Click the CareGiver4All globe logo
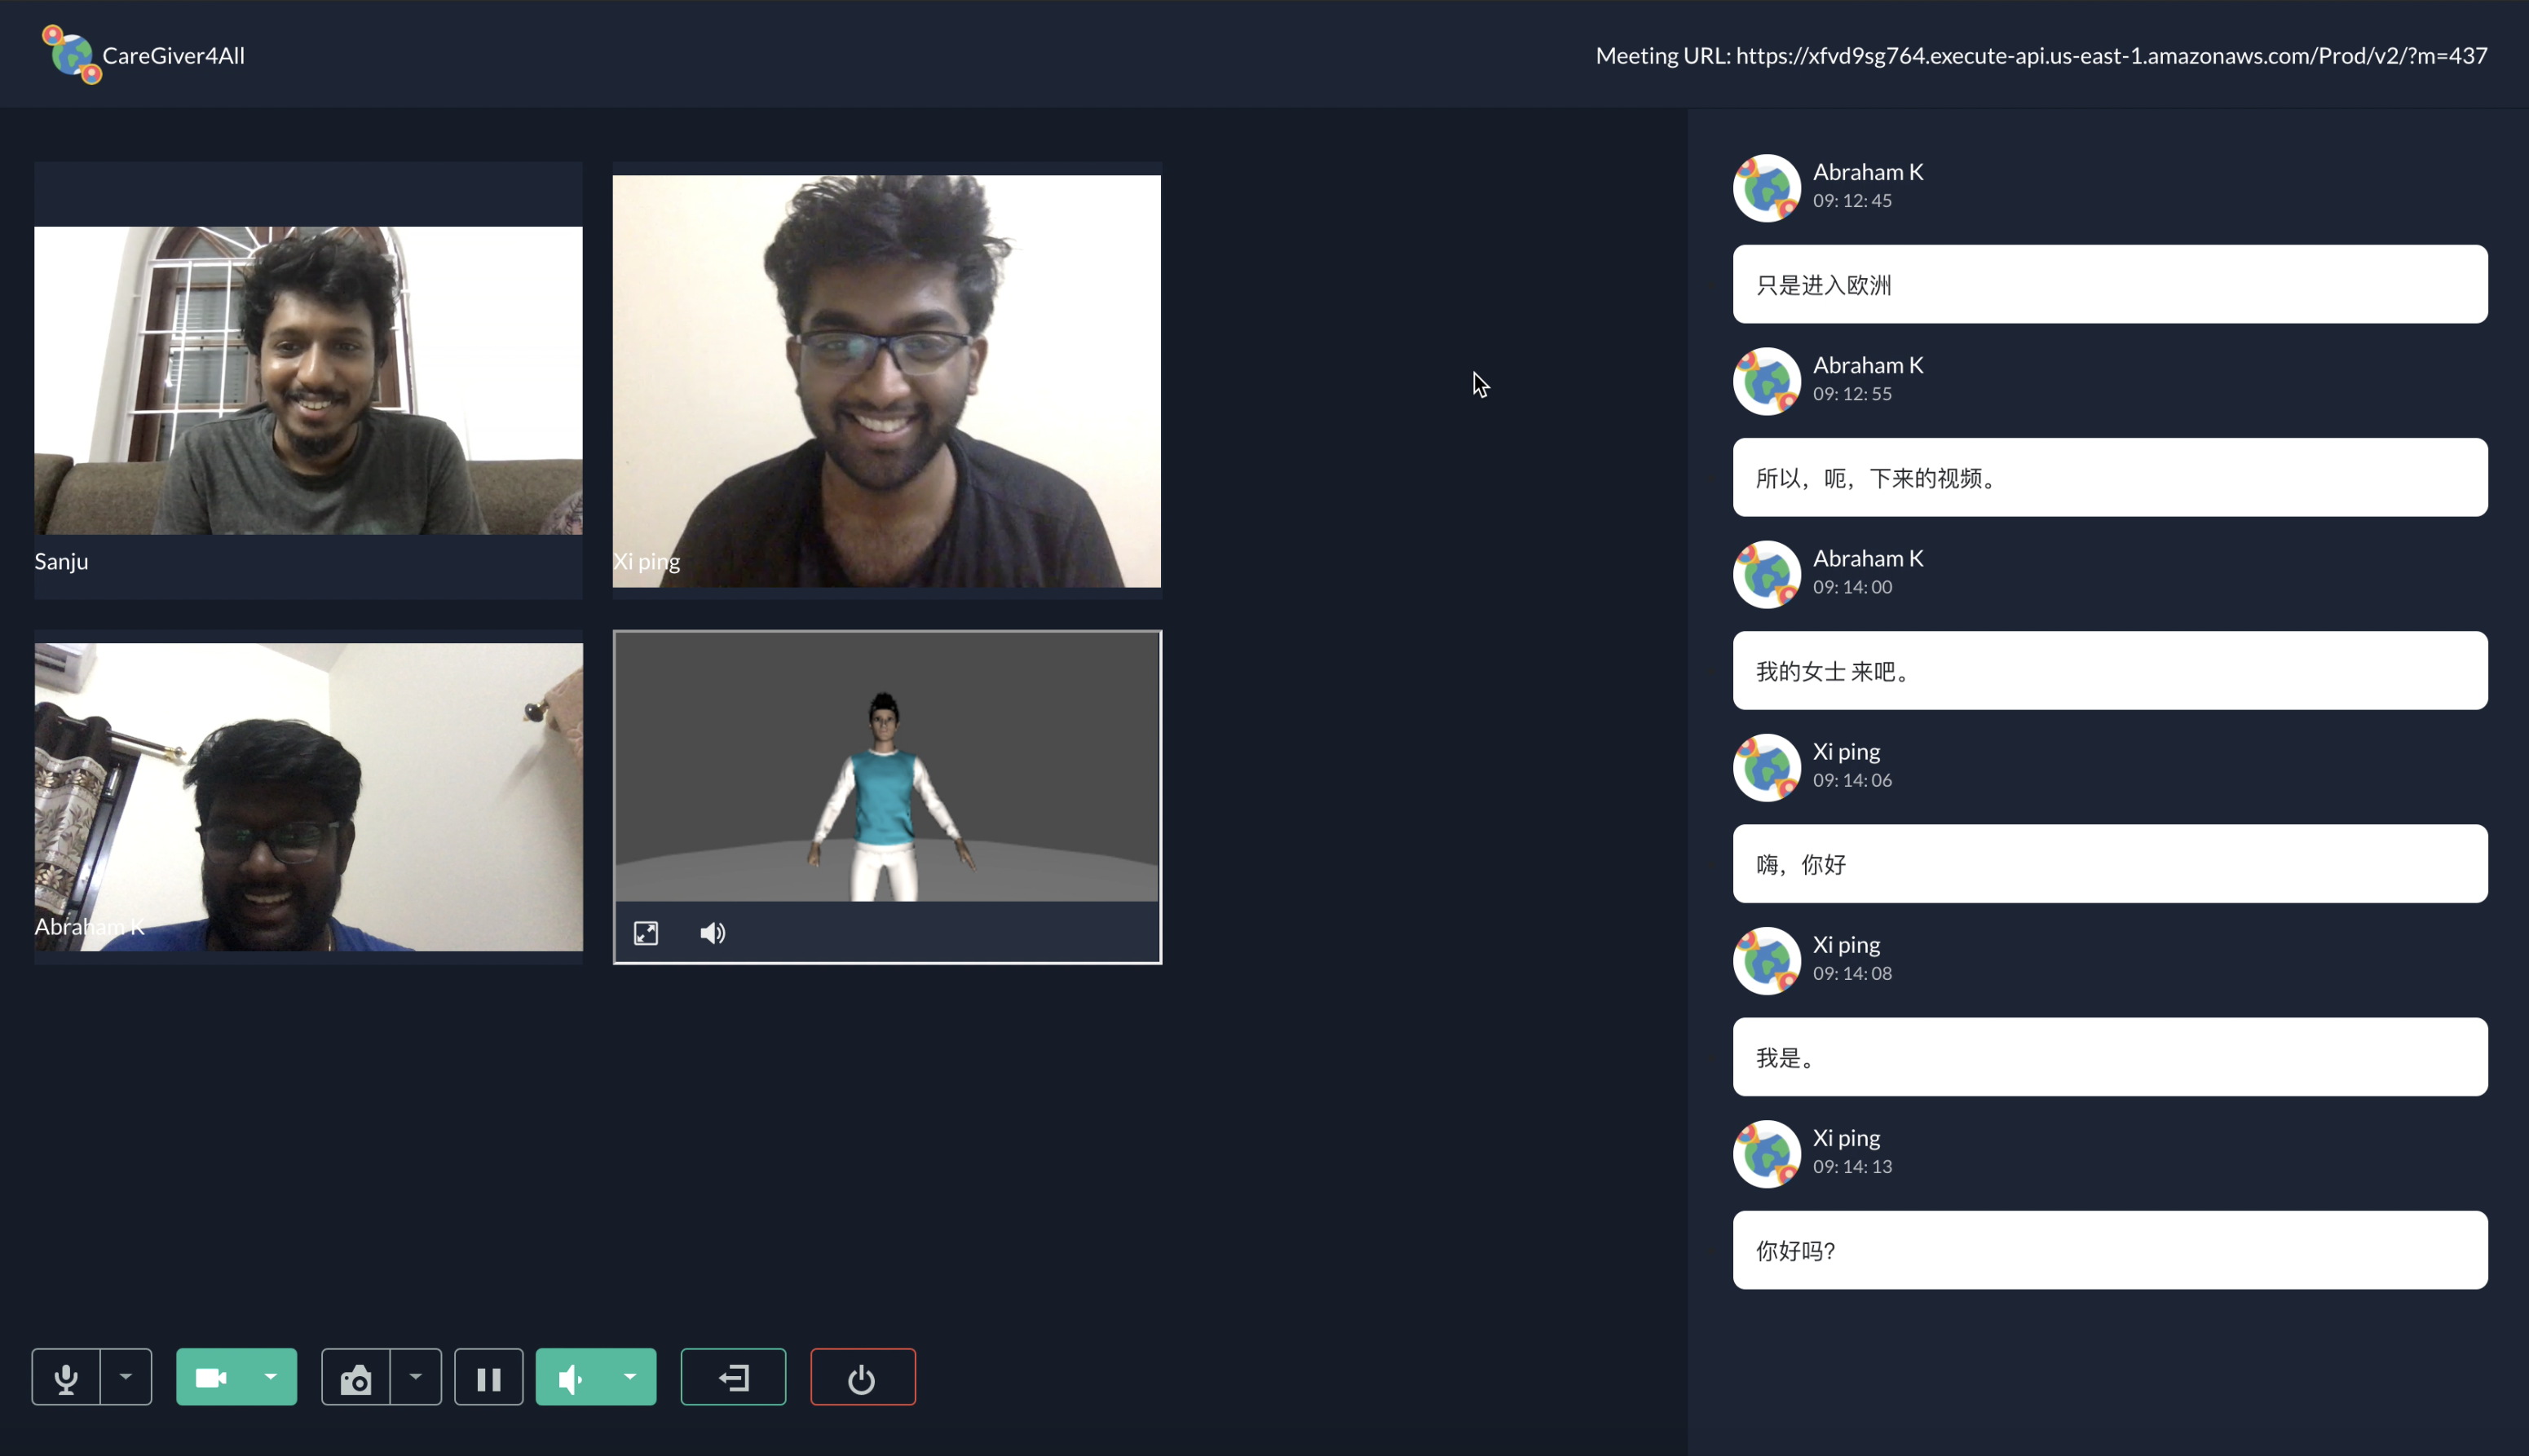 (71, 55)
